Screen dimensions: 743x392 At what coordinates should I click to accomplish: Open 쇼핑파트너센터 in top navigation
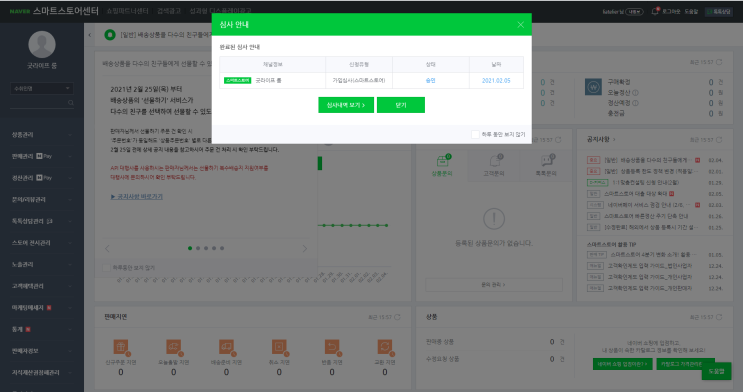click(x=127, y=11)
